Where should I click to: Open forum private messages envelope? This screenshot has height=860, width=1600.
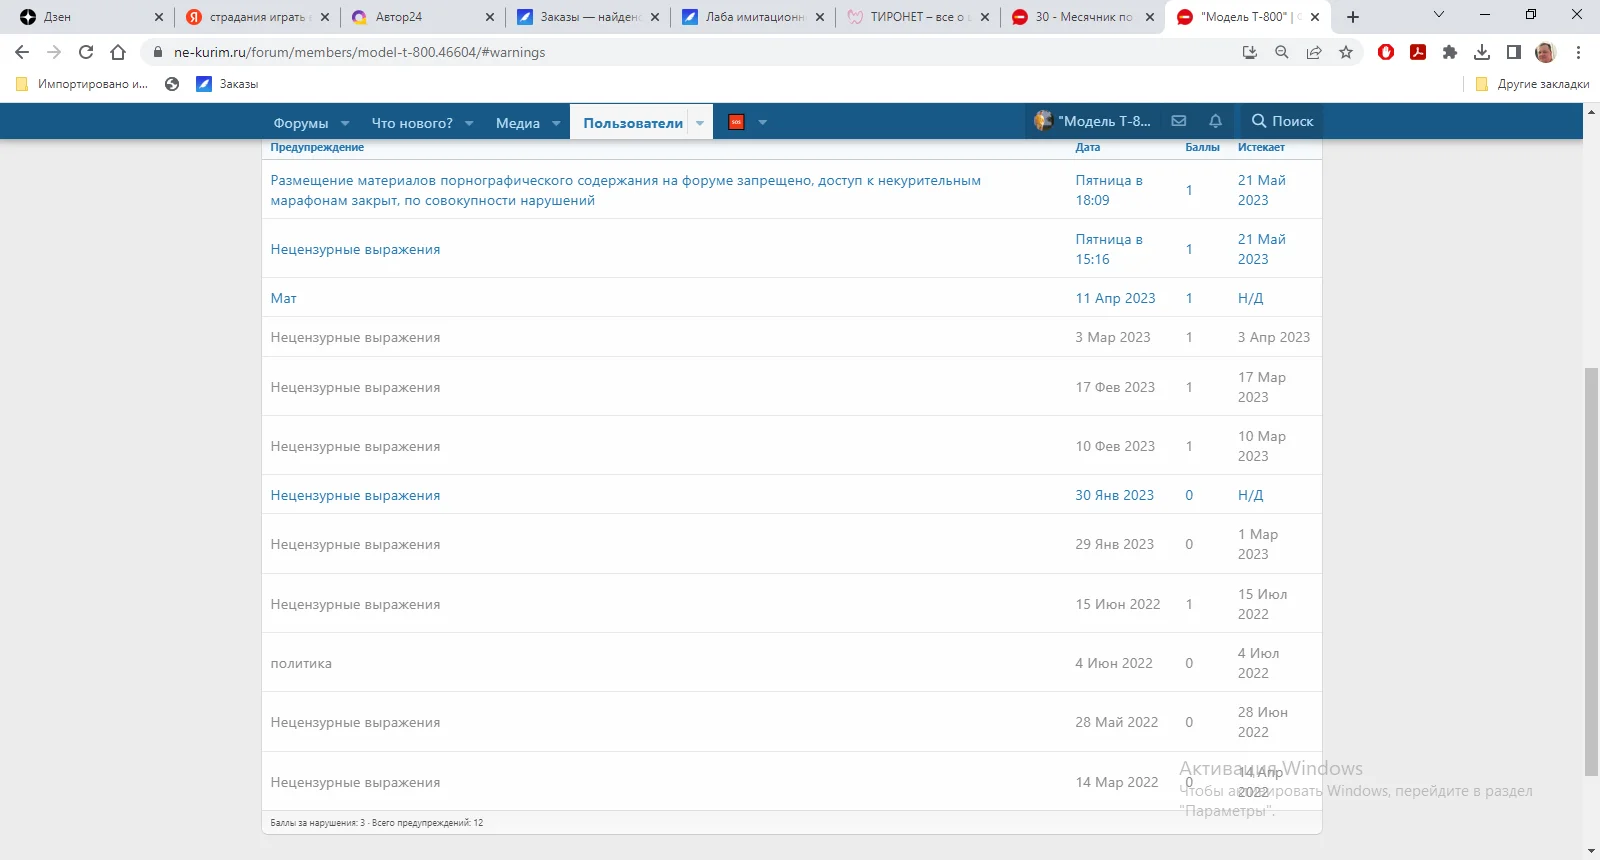coord(1179,121)
